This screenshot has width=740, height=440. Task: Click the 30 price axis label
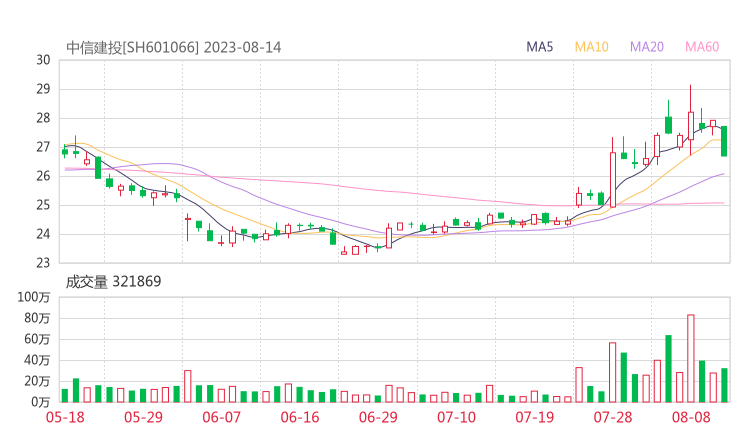[x=43, y=60]
